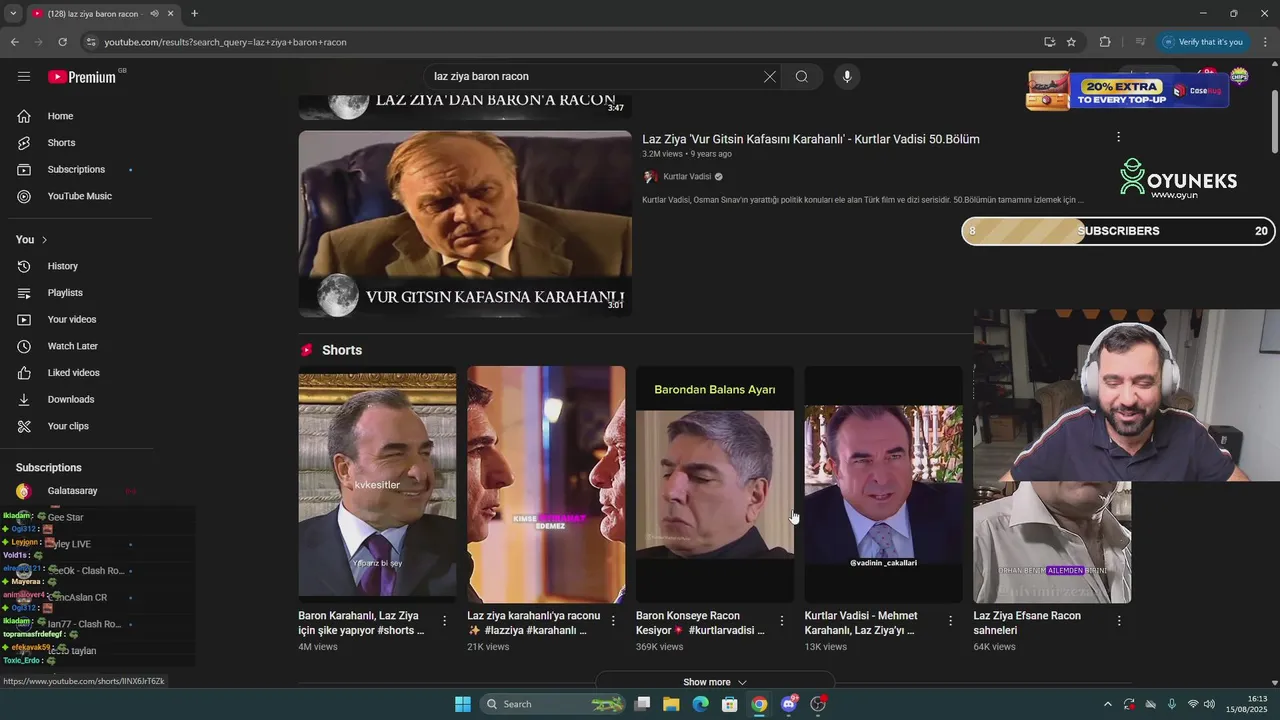Open options for Baron Karahanlı short
The height and width of the screenshot is (720, 1280).
coord(445,621)
